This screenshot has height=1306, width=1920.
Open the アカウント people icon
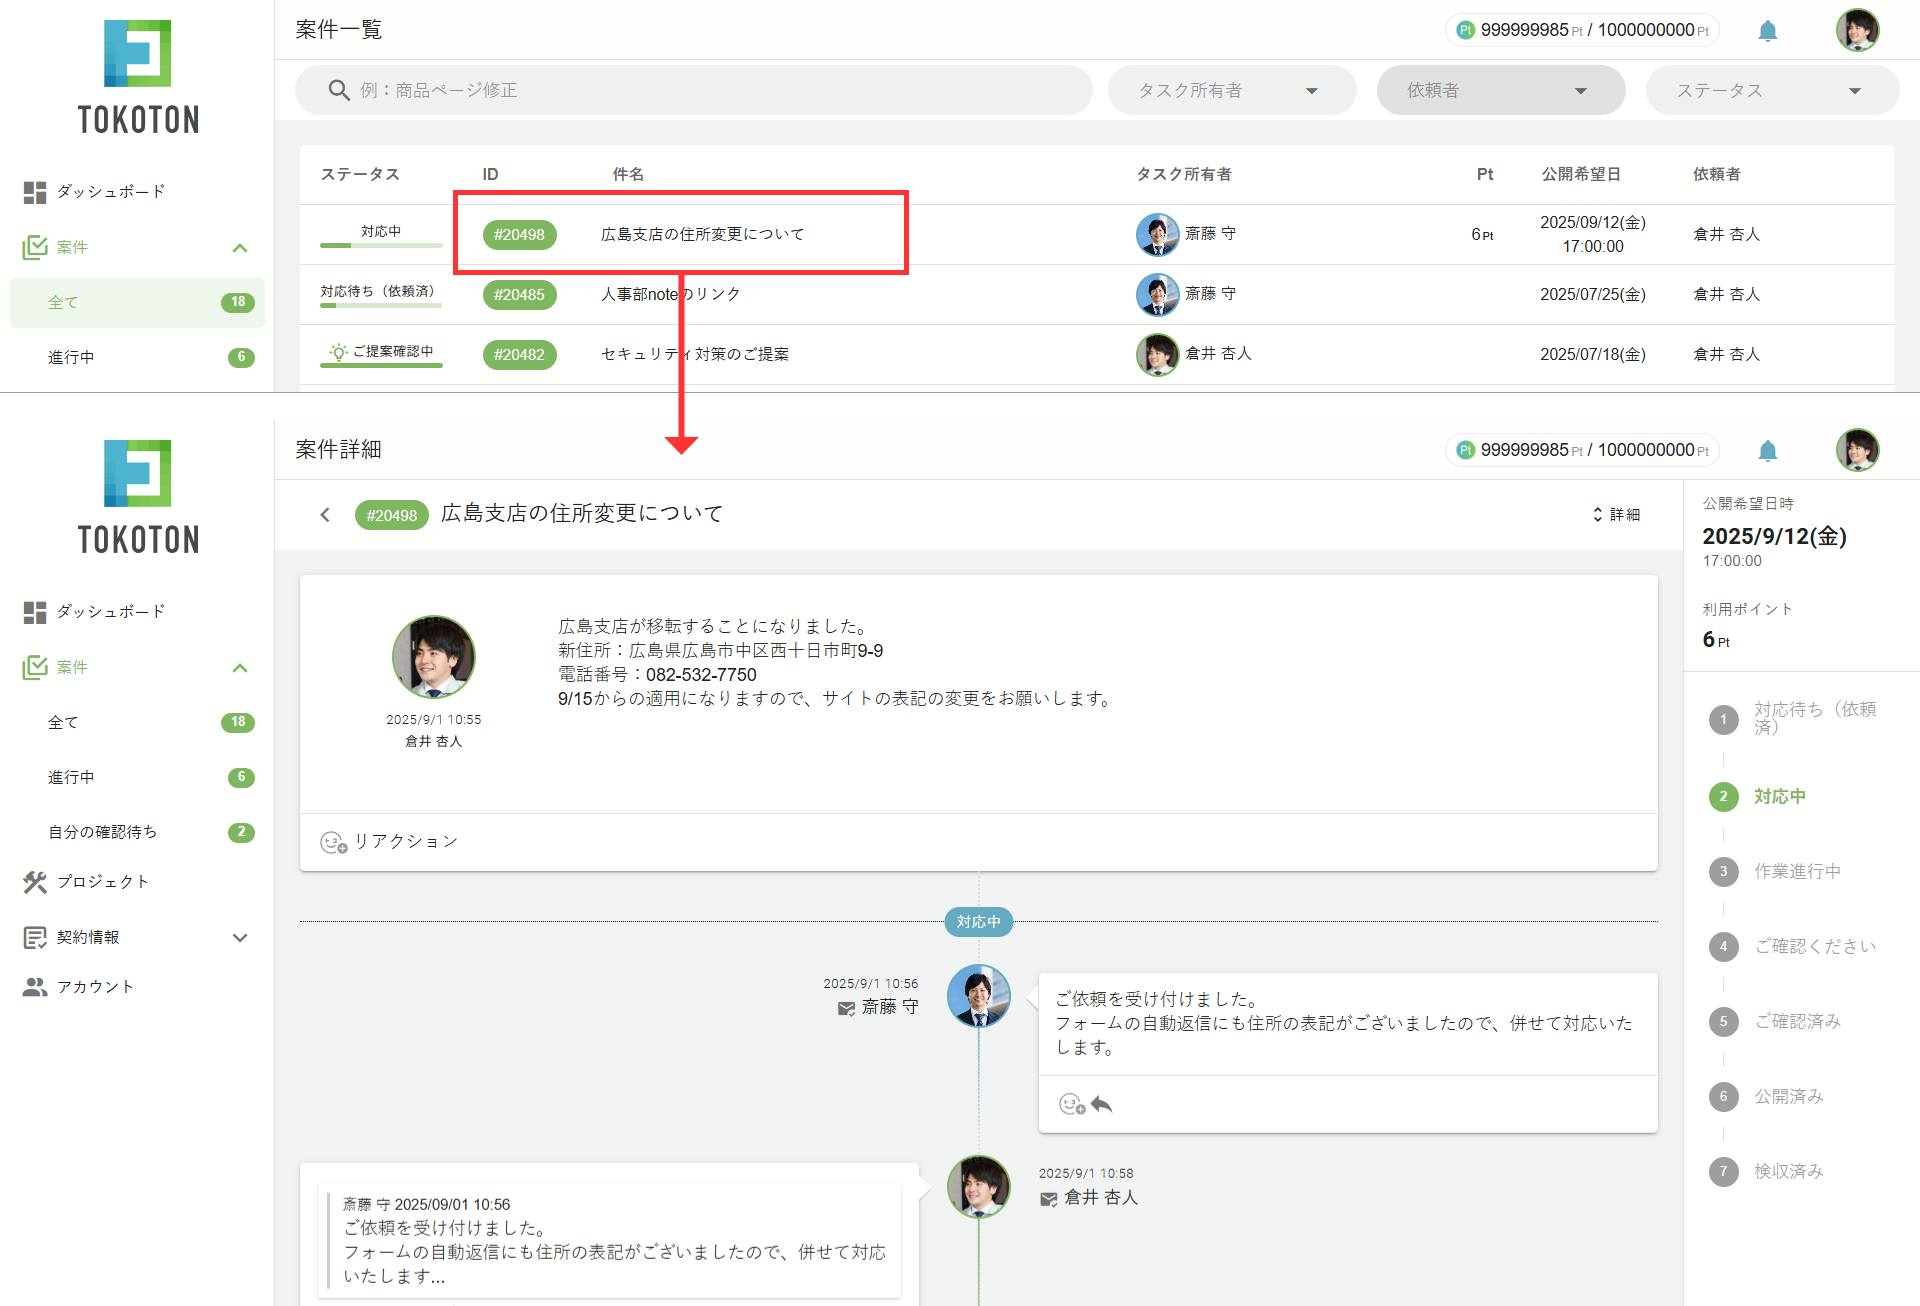35,987
